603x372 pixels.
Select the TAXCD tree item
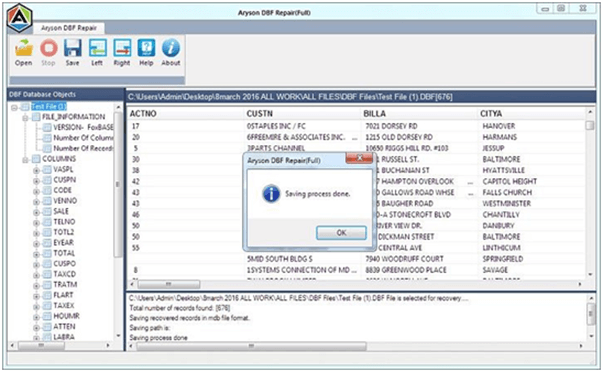click(64, 274)
